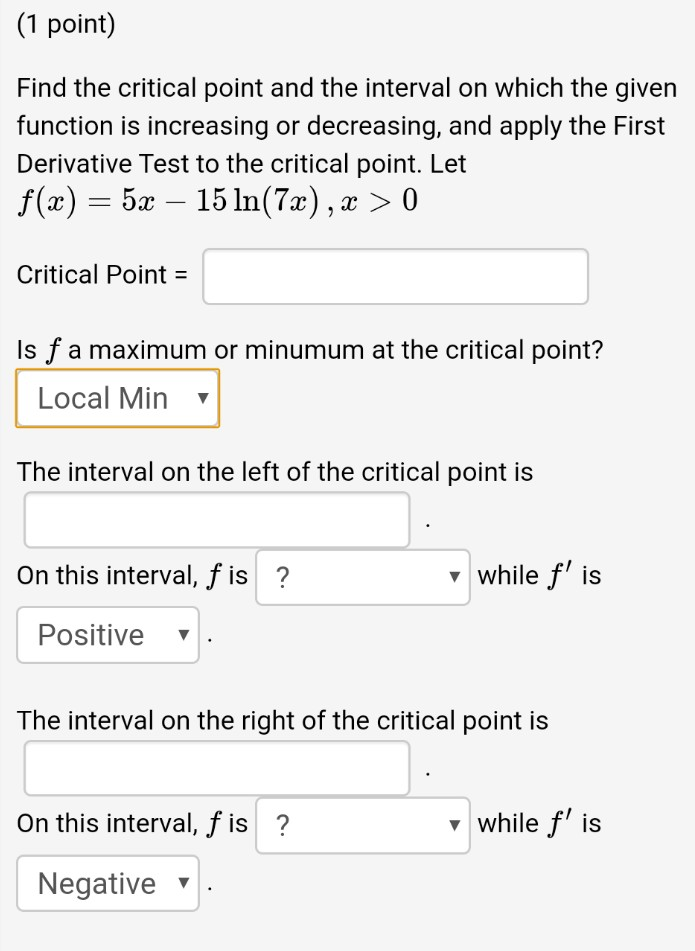
Task: Click the arrow on the first '?' dropdown
Action: pos(454,578)
